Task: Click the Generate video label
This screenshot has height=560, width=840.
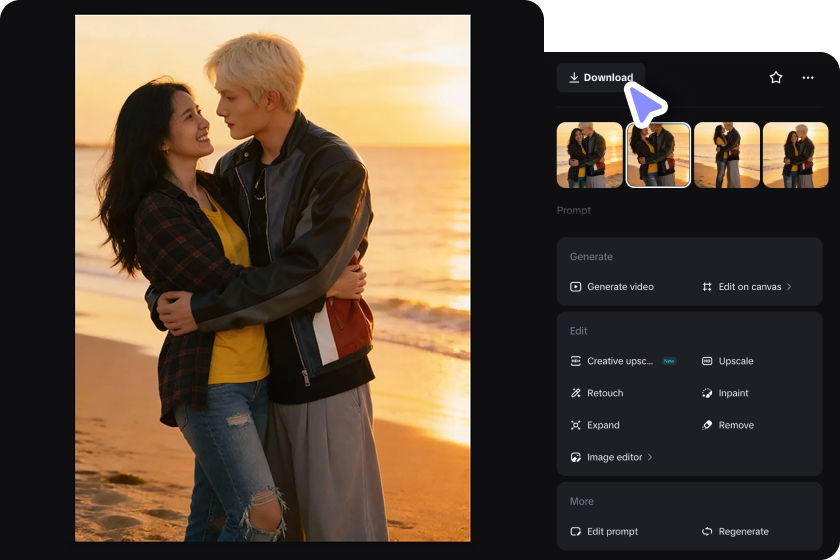Action: tap(620, 287)
